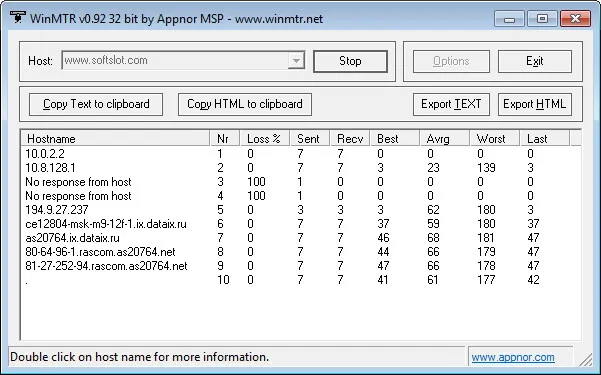601x375 pixels.
Task: Click the window resize grip corner
Action: pos(586,359)
